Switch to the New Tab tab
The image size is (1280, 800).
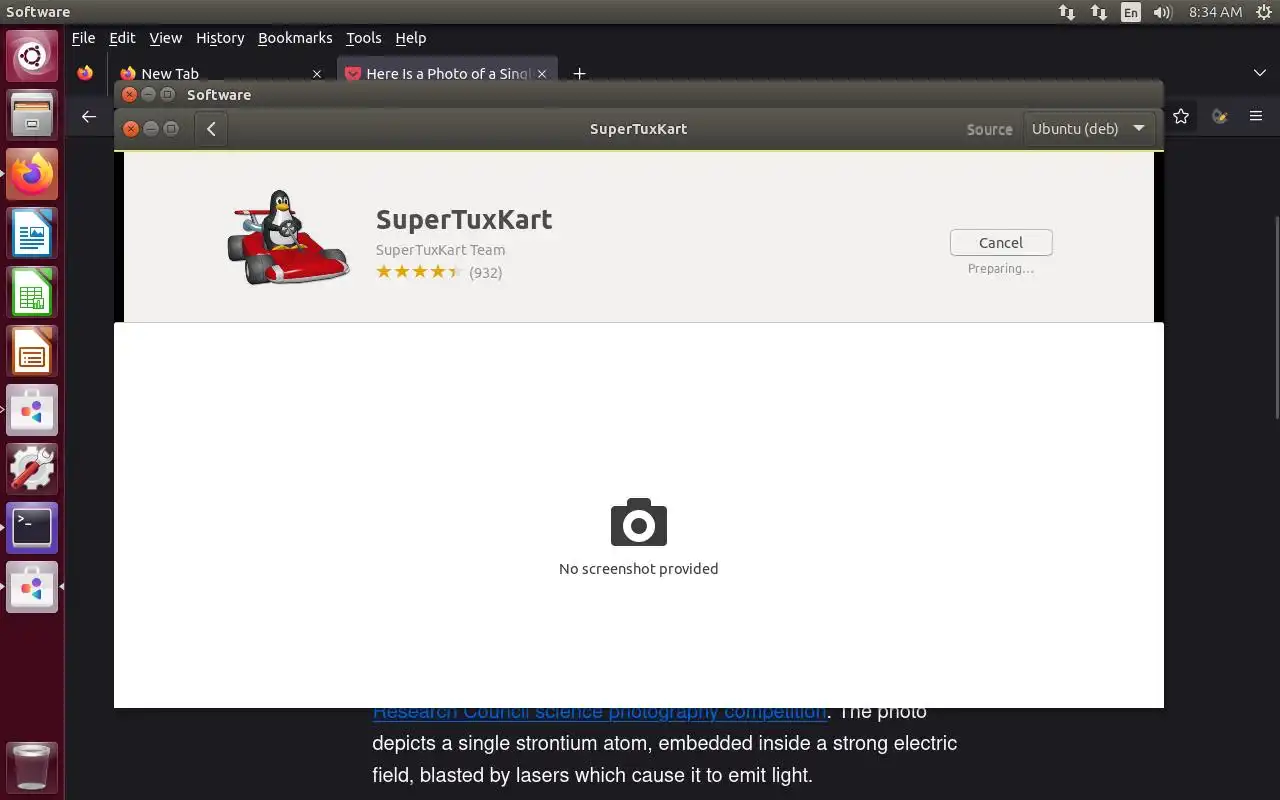coord(220,73)
